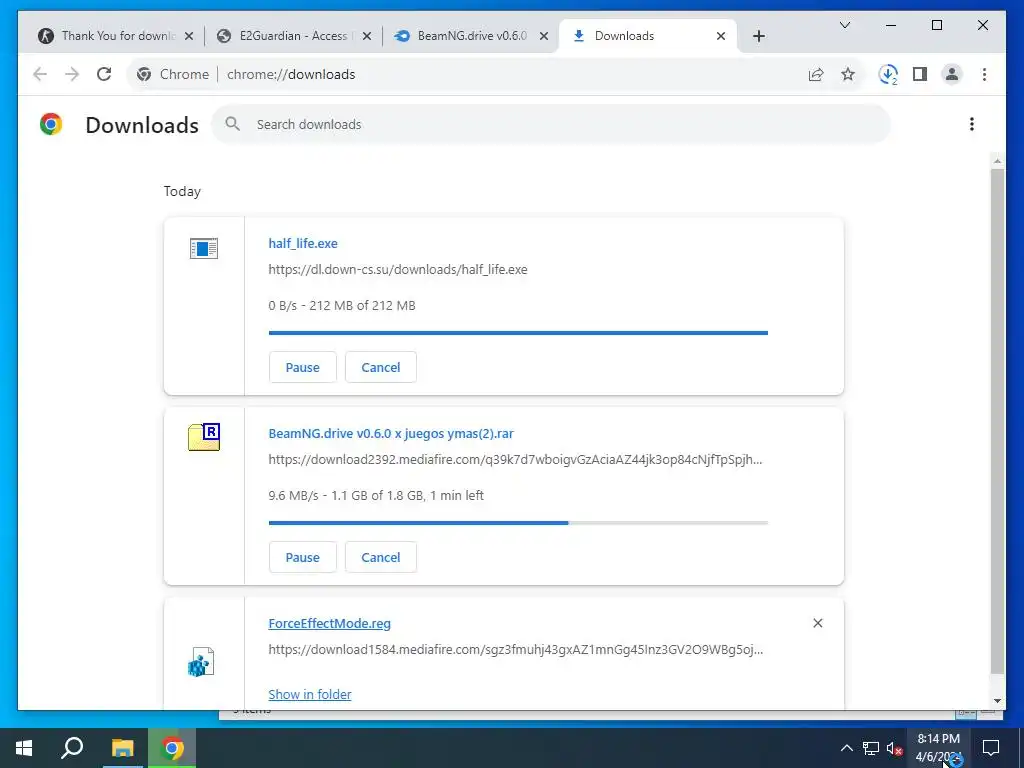Click the Share page icon in address bar

point(816,74)
